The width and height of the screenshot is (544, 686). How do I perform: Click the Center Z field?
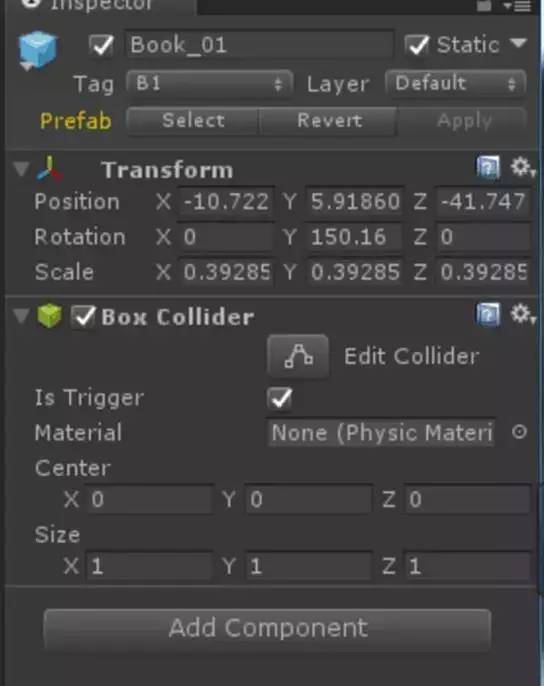[467, 499]
